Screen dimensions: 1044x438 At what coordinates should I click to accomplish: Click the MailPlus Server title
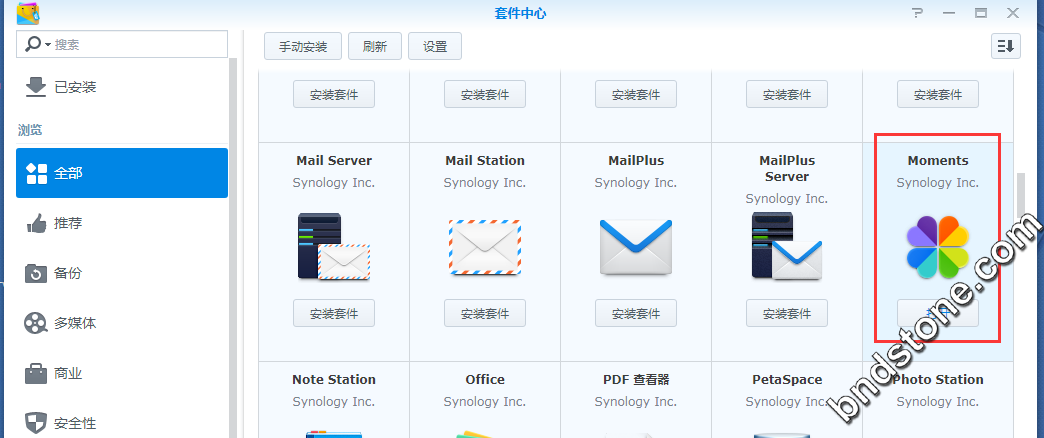[x=787, y=168]
